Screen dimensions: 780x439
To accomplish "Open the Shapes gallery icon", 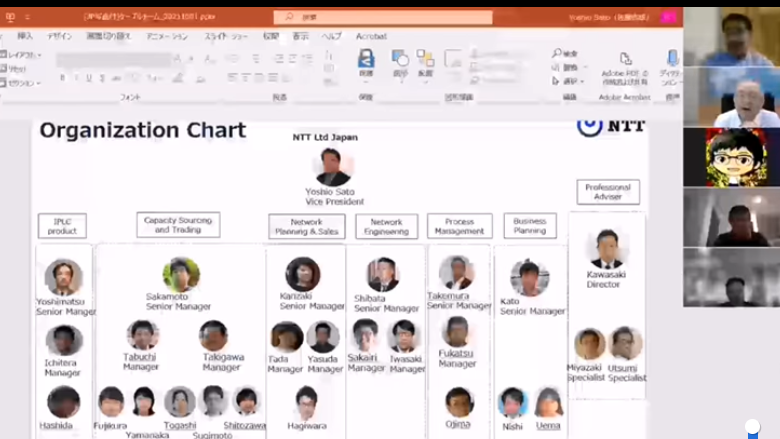I will tap(400, 60).
